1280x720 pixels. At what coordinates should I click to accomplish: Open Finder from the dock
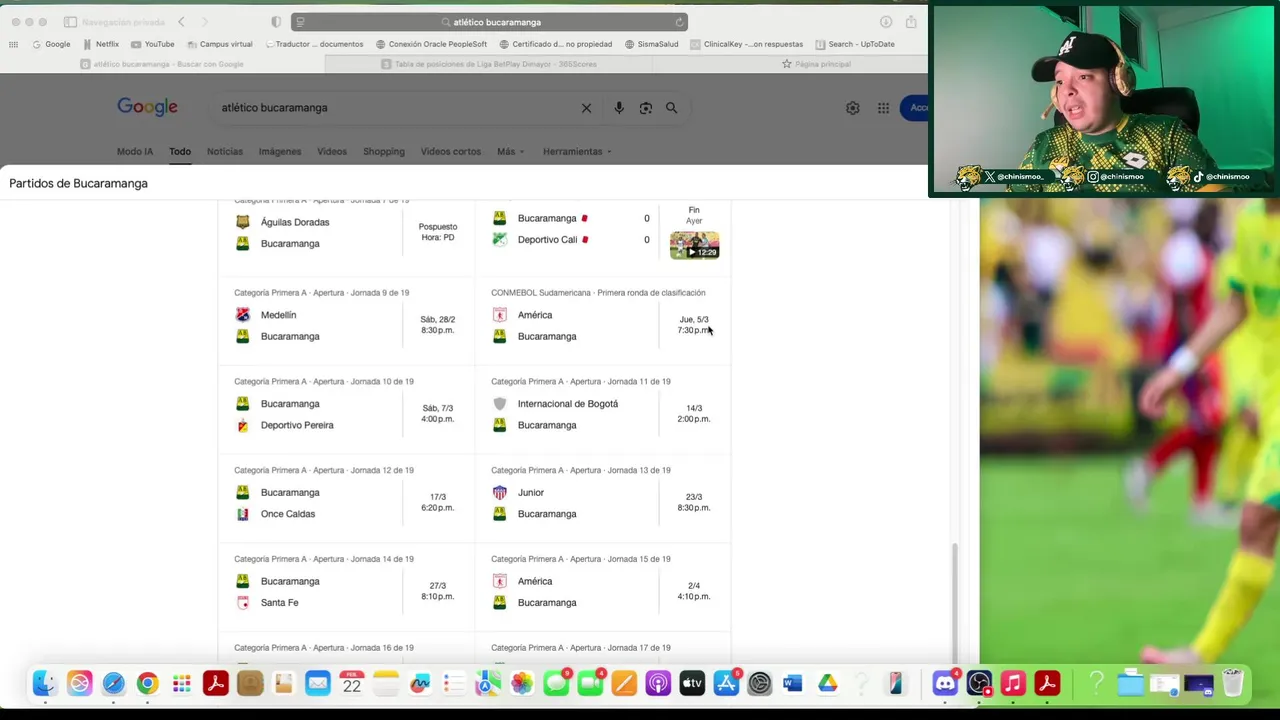[45, 684]
